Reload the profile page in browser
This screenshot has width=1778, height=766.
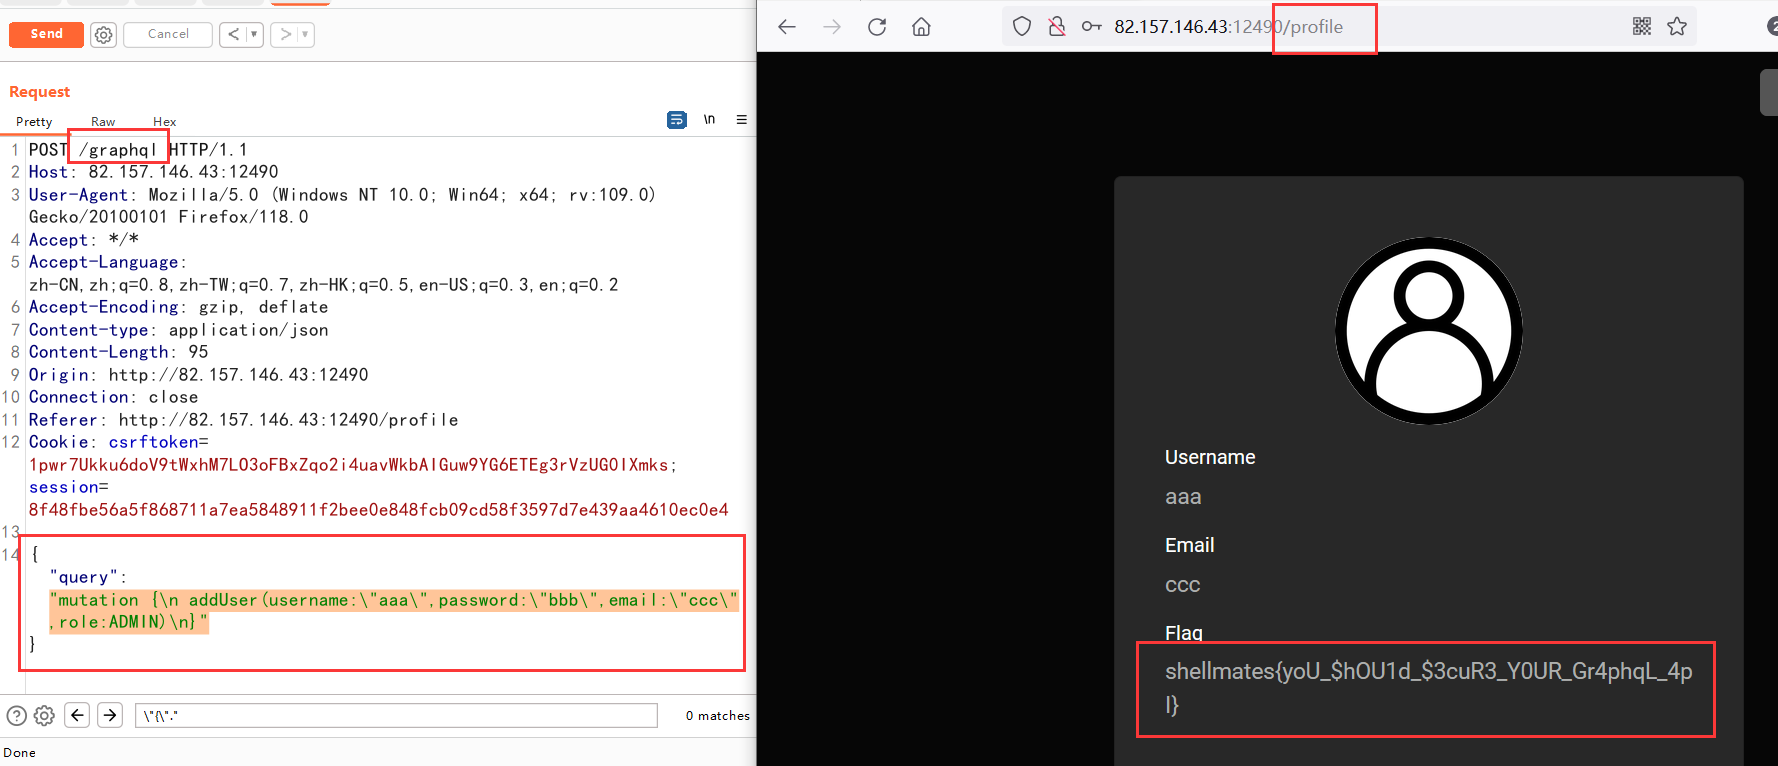(x=877, y=27)
